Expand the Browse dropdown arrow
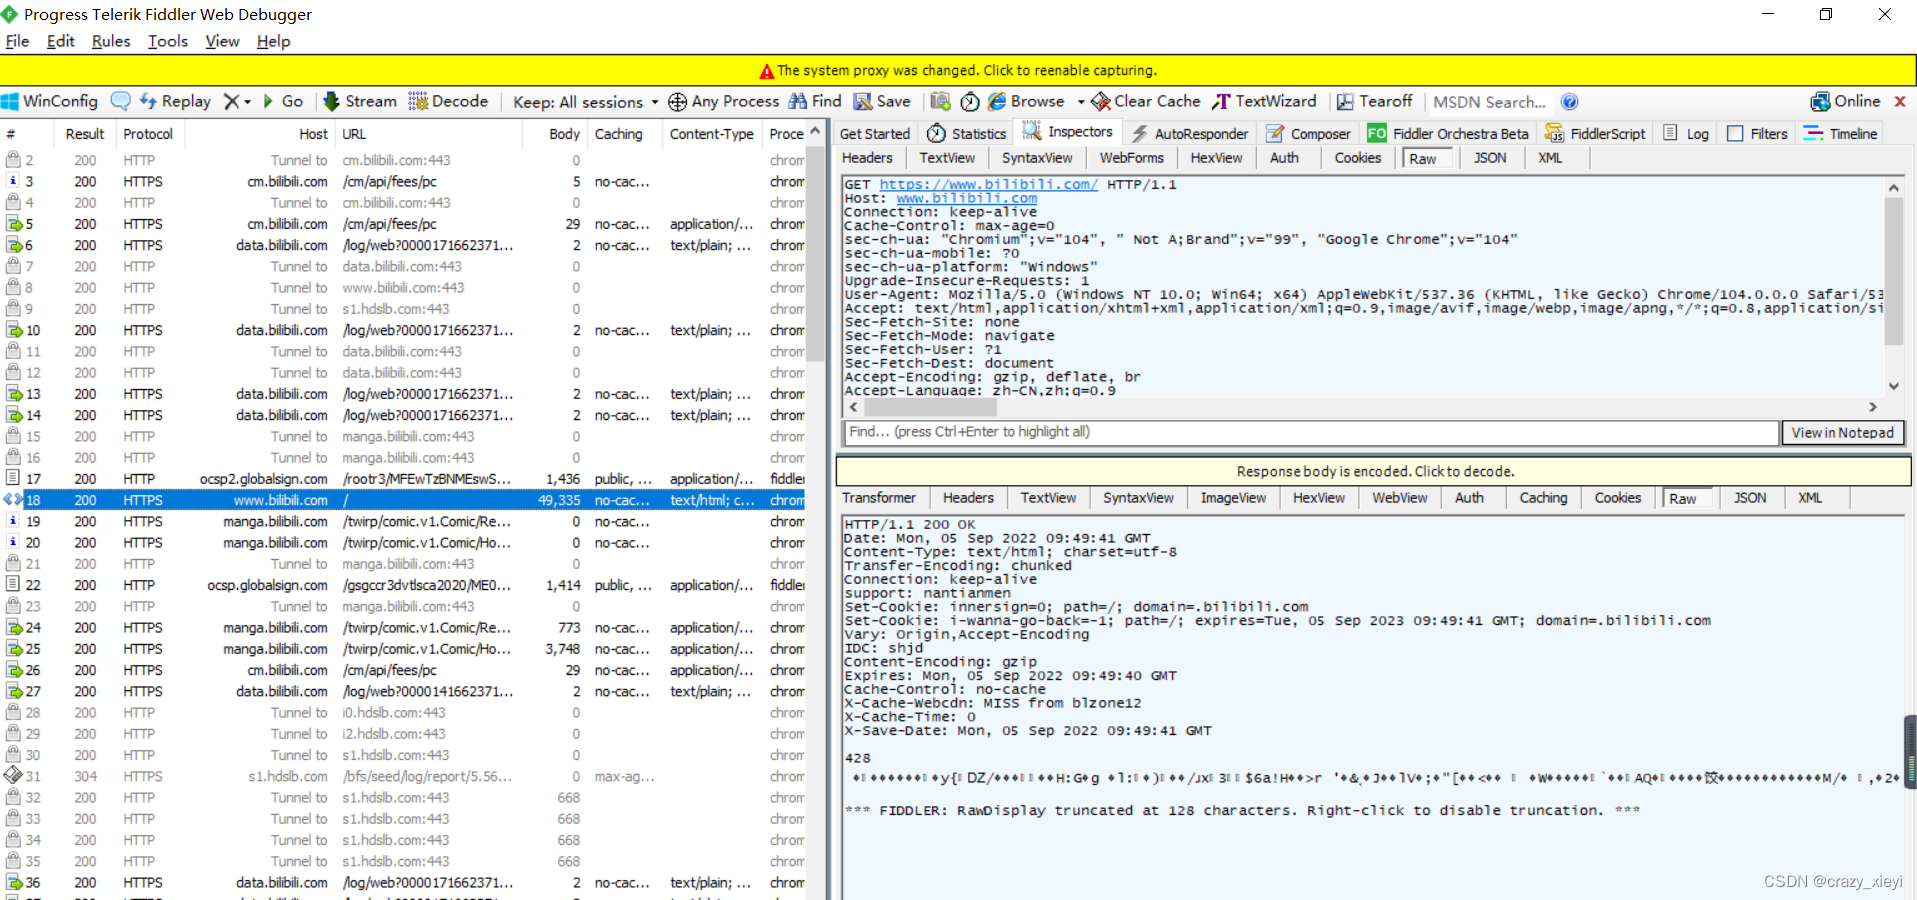Screen dimensions: 1917x900 click(x=1080, y=102)
